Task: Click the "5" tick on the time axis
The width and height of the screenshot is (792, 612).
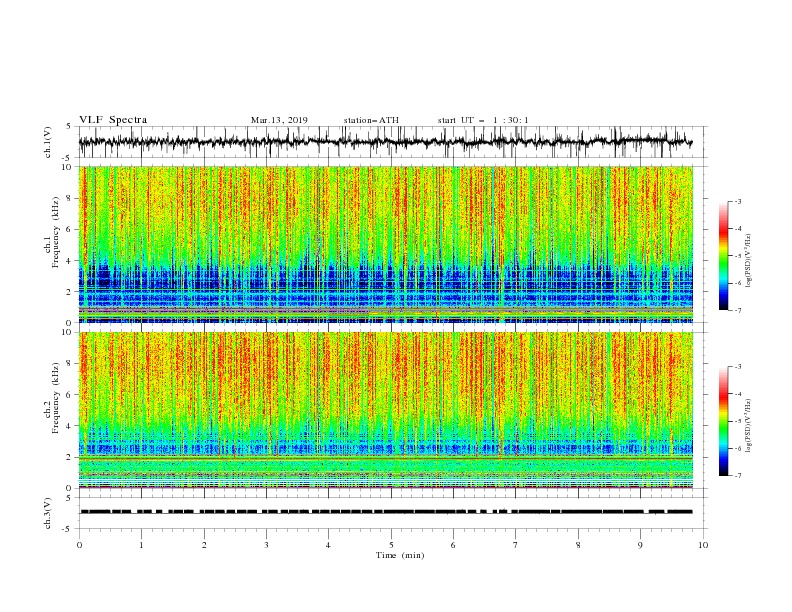Action: (x=391, y=545)
